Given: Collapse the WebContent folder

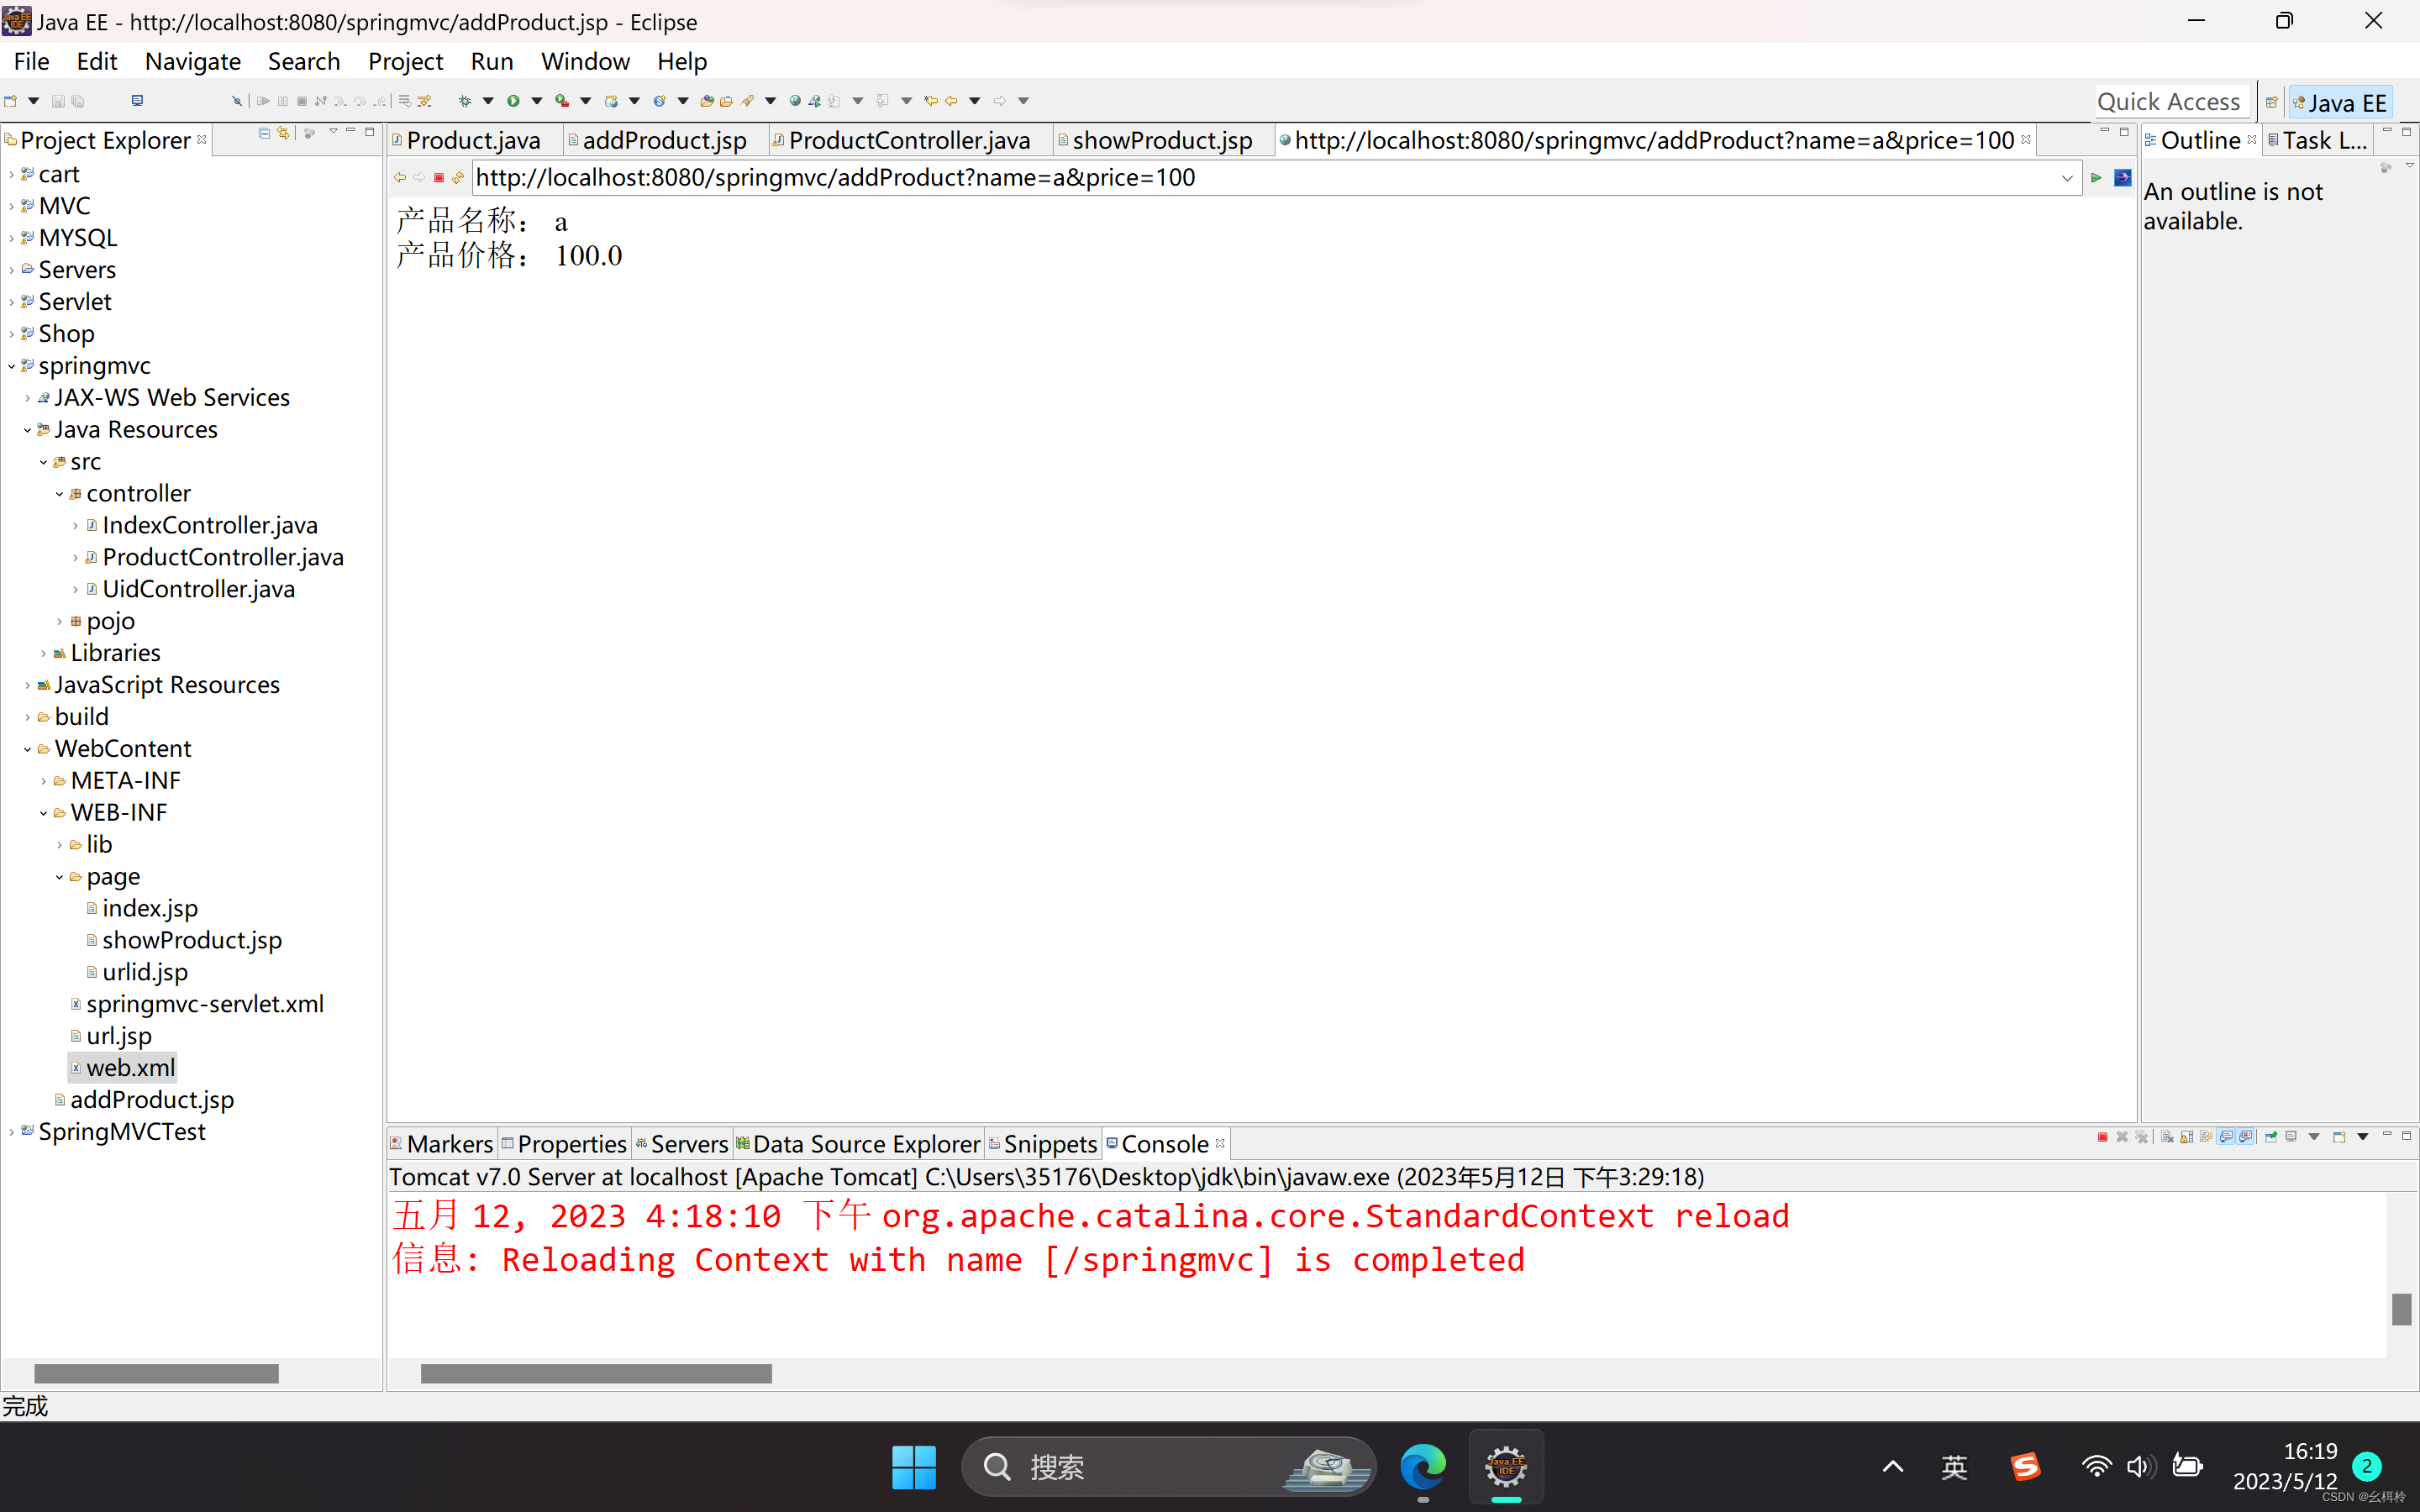Looking at the screenshot, I should tap(27, 749).
